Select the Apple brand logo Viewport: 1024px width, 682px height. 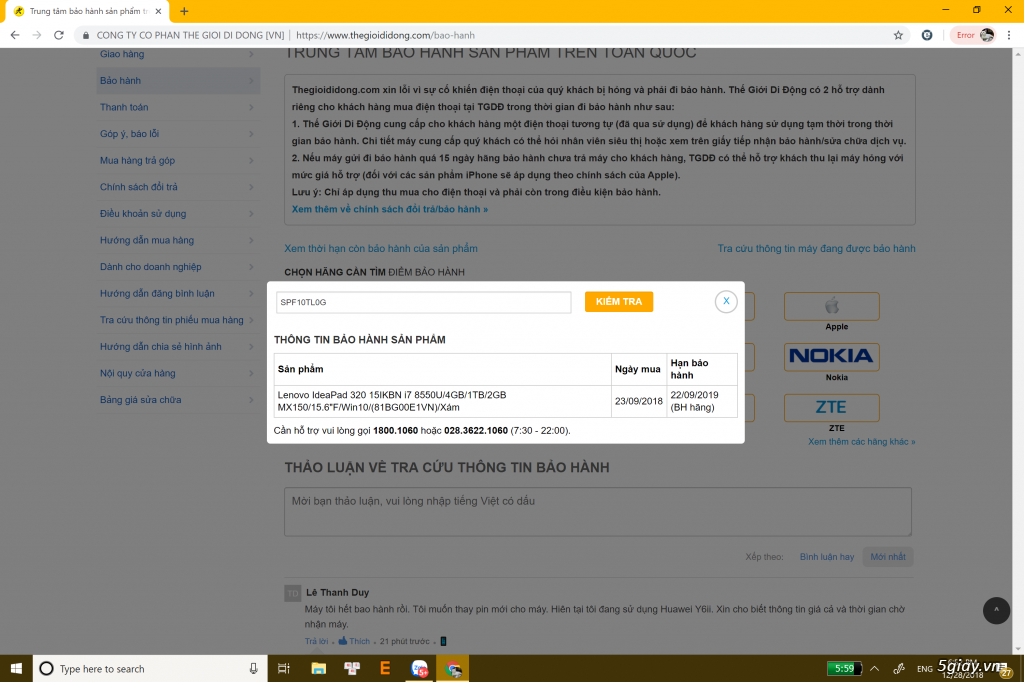pos(831,306)
